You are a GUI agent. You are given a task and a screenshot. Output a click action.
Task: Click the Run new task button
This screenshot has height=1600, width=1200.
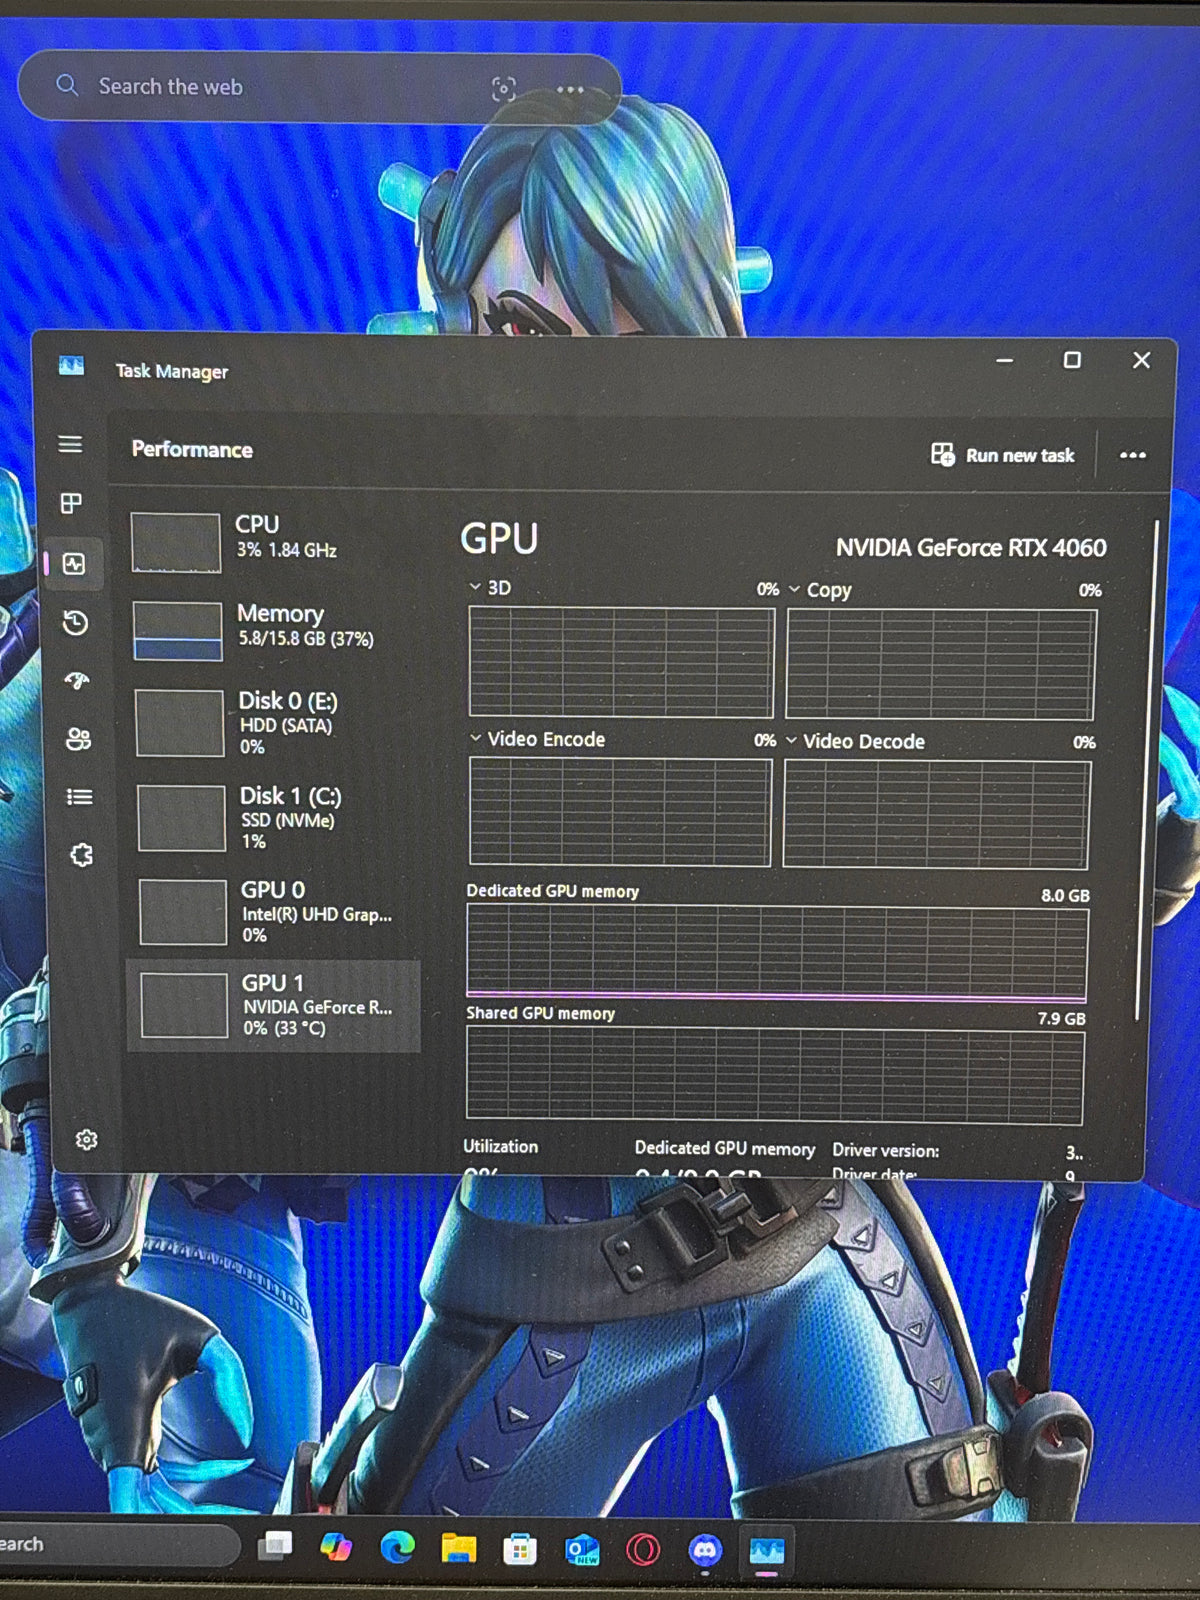pyautogui.click(x=1002, y=455)
